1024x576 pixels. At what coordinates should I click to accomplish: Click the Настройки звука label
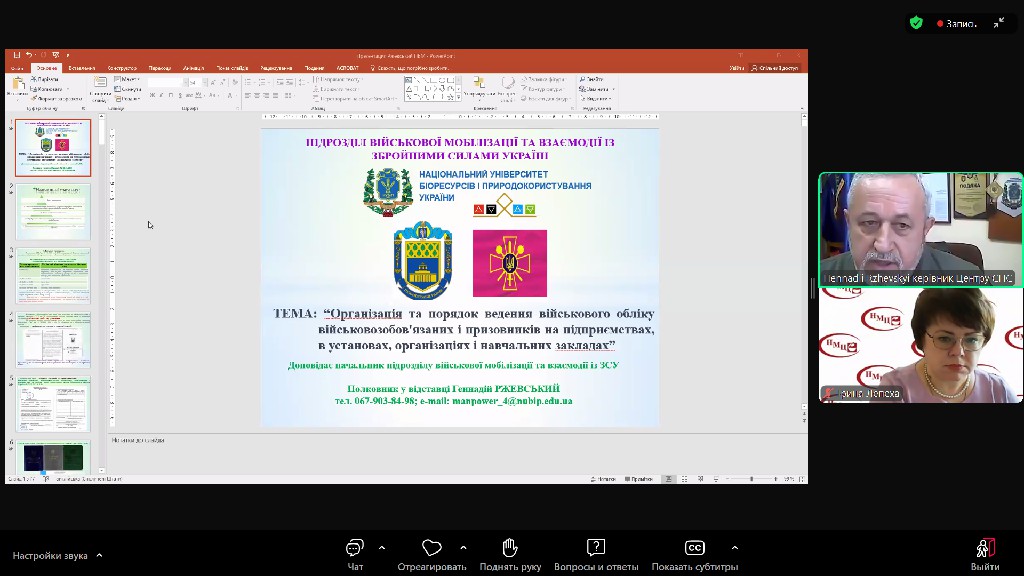[50, 556]
